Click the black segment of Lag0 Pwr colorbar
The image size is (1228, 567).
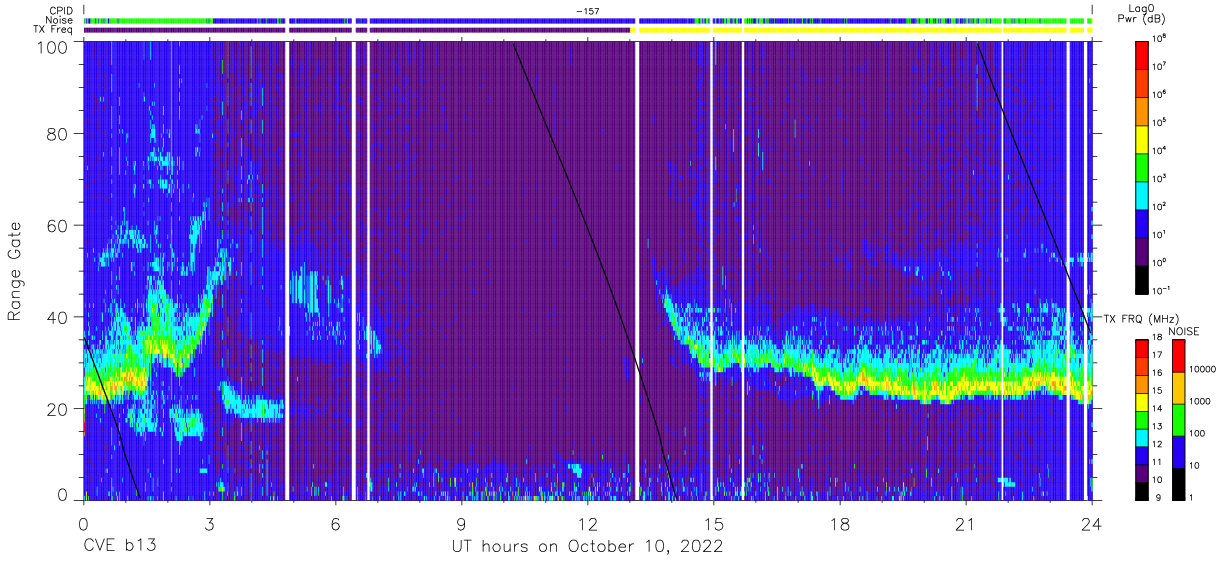[1142, 278]
